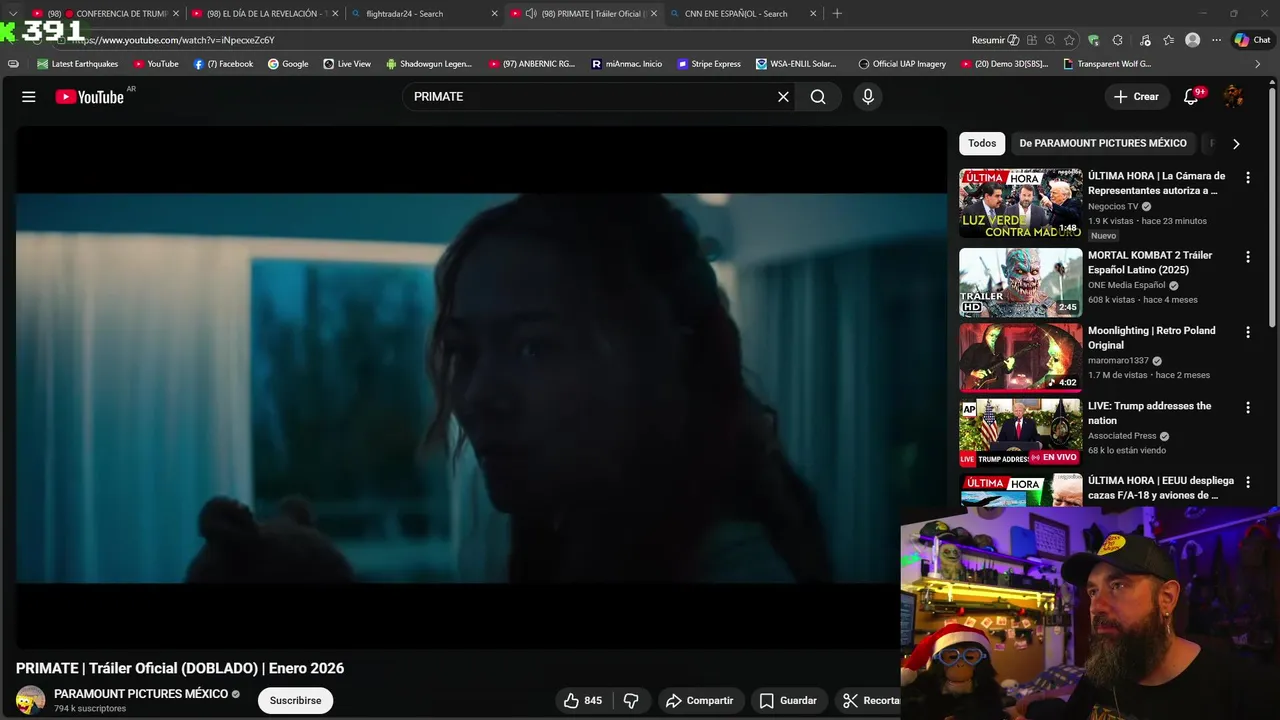Click the Compartir share button
1280x720 pixels.
coord(700,701)
